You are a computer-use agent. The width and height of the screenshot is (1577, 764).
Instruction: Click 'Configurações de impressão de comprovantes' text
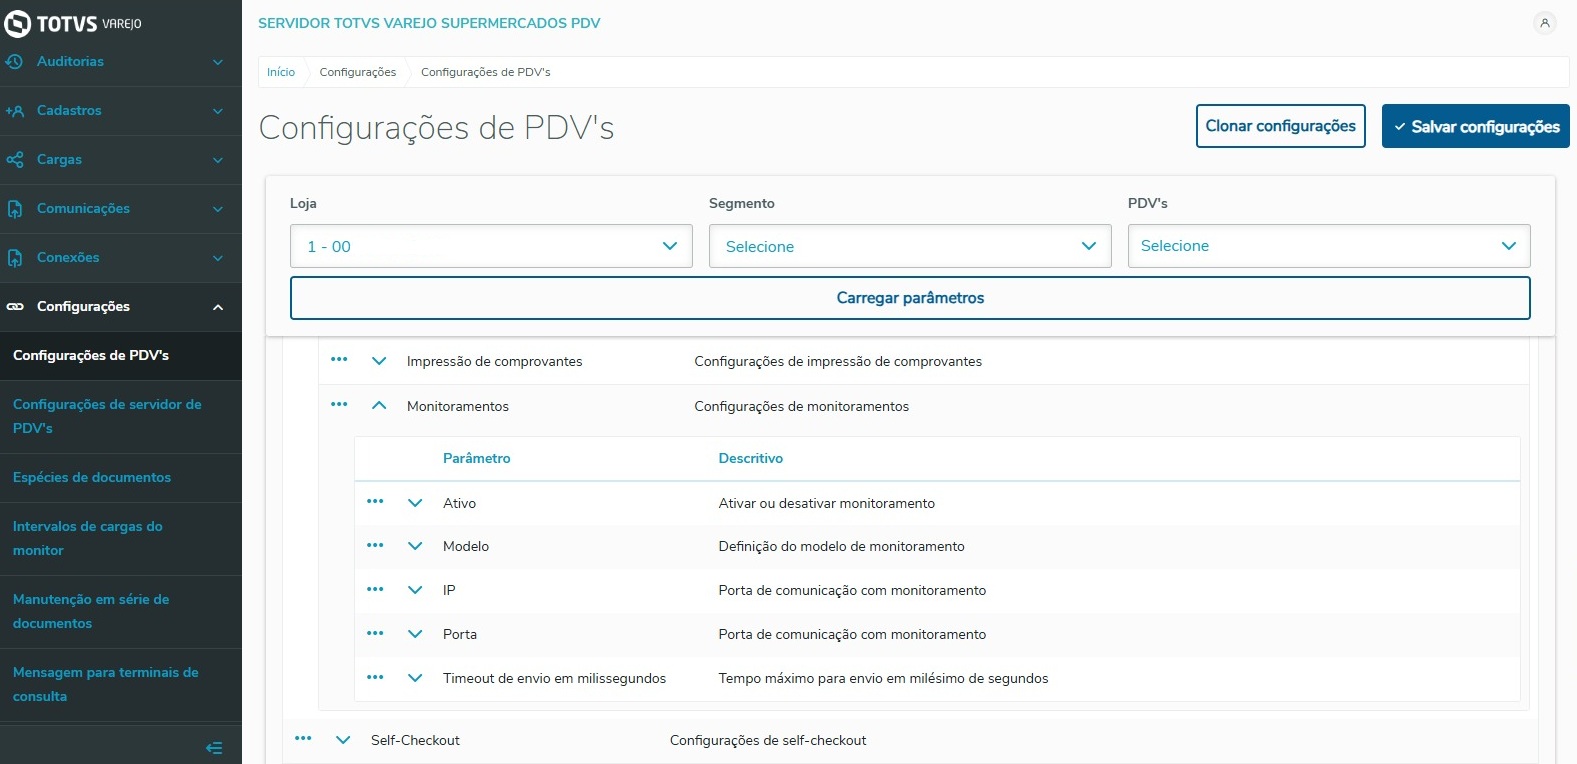(838, 361)
